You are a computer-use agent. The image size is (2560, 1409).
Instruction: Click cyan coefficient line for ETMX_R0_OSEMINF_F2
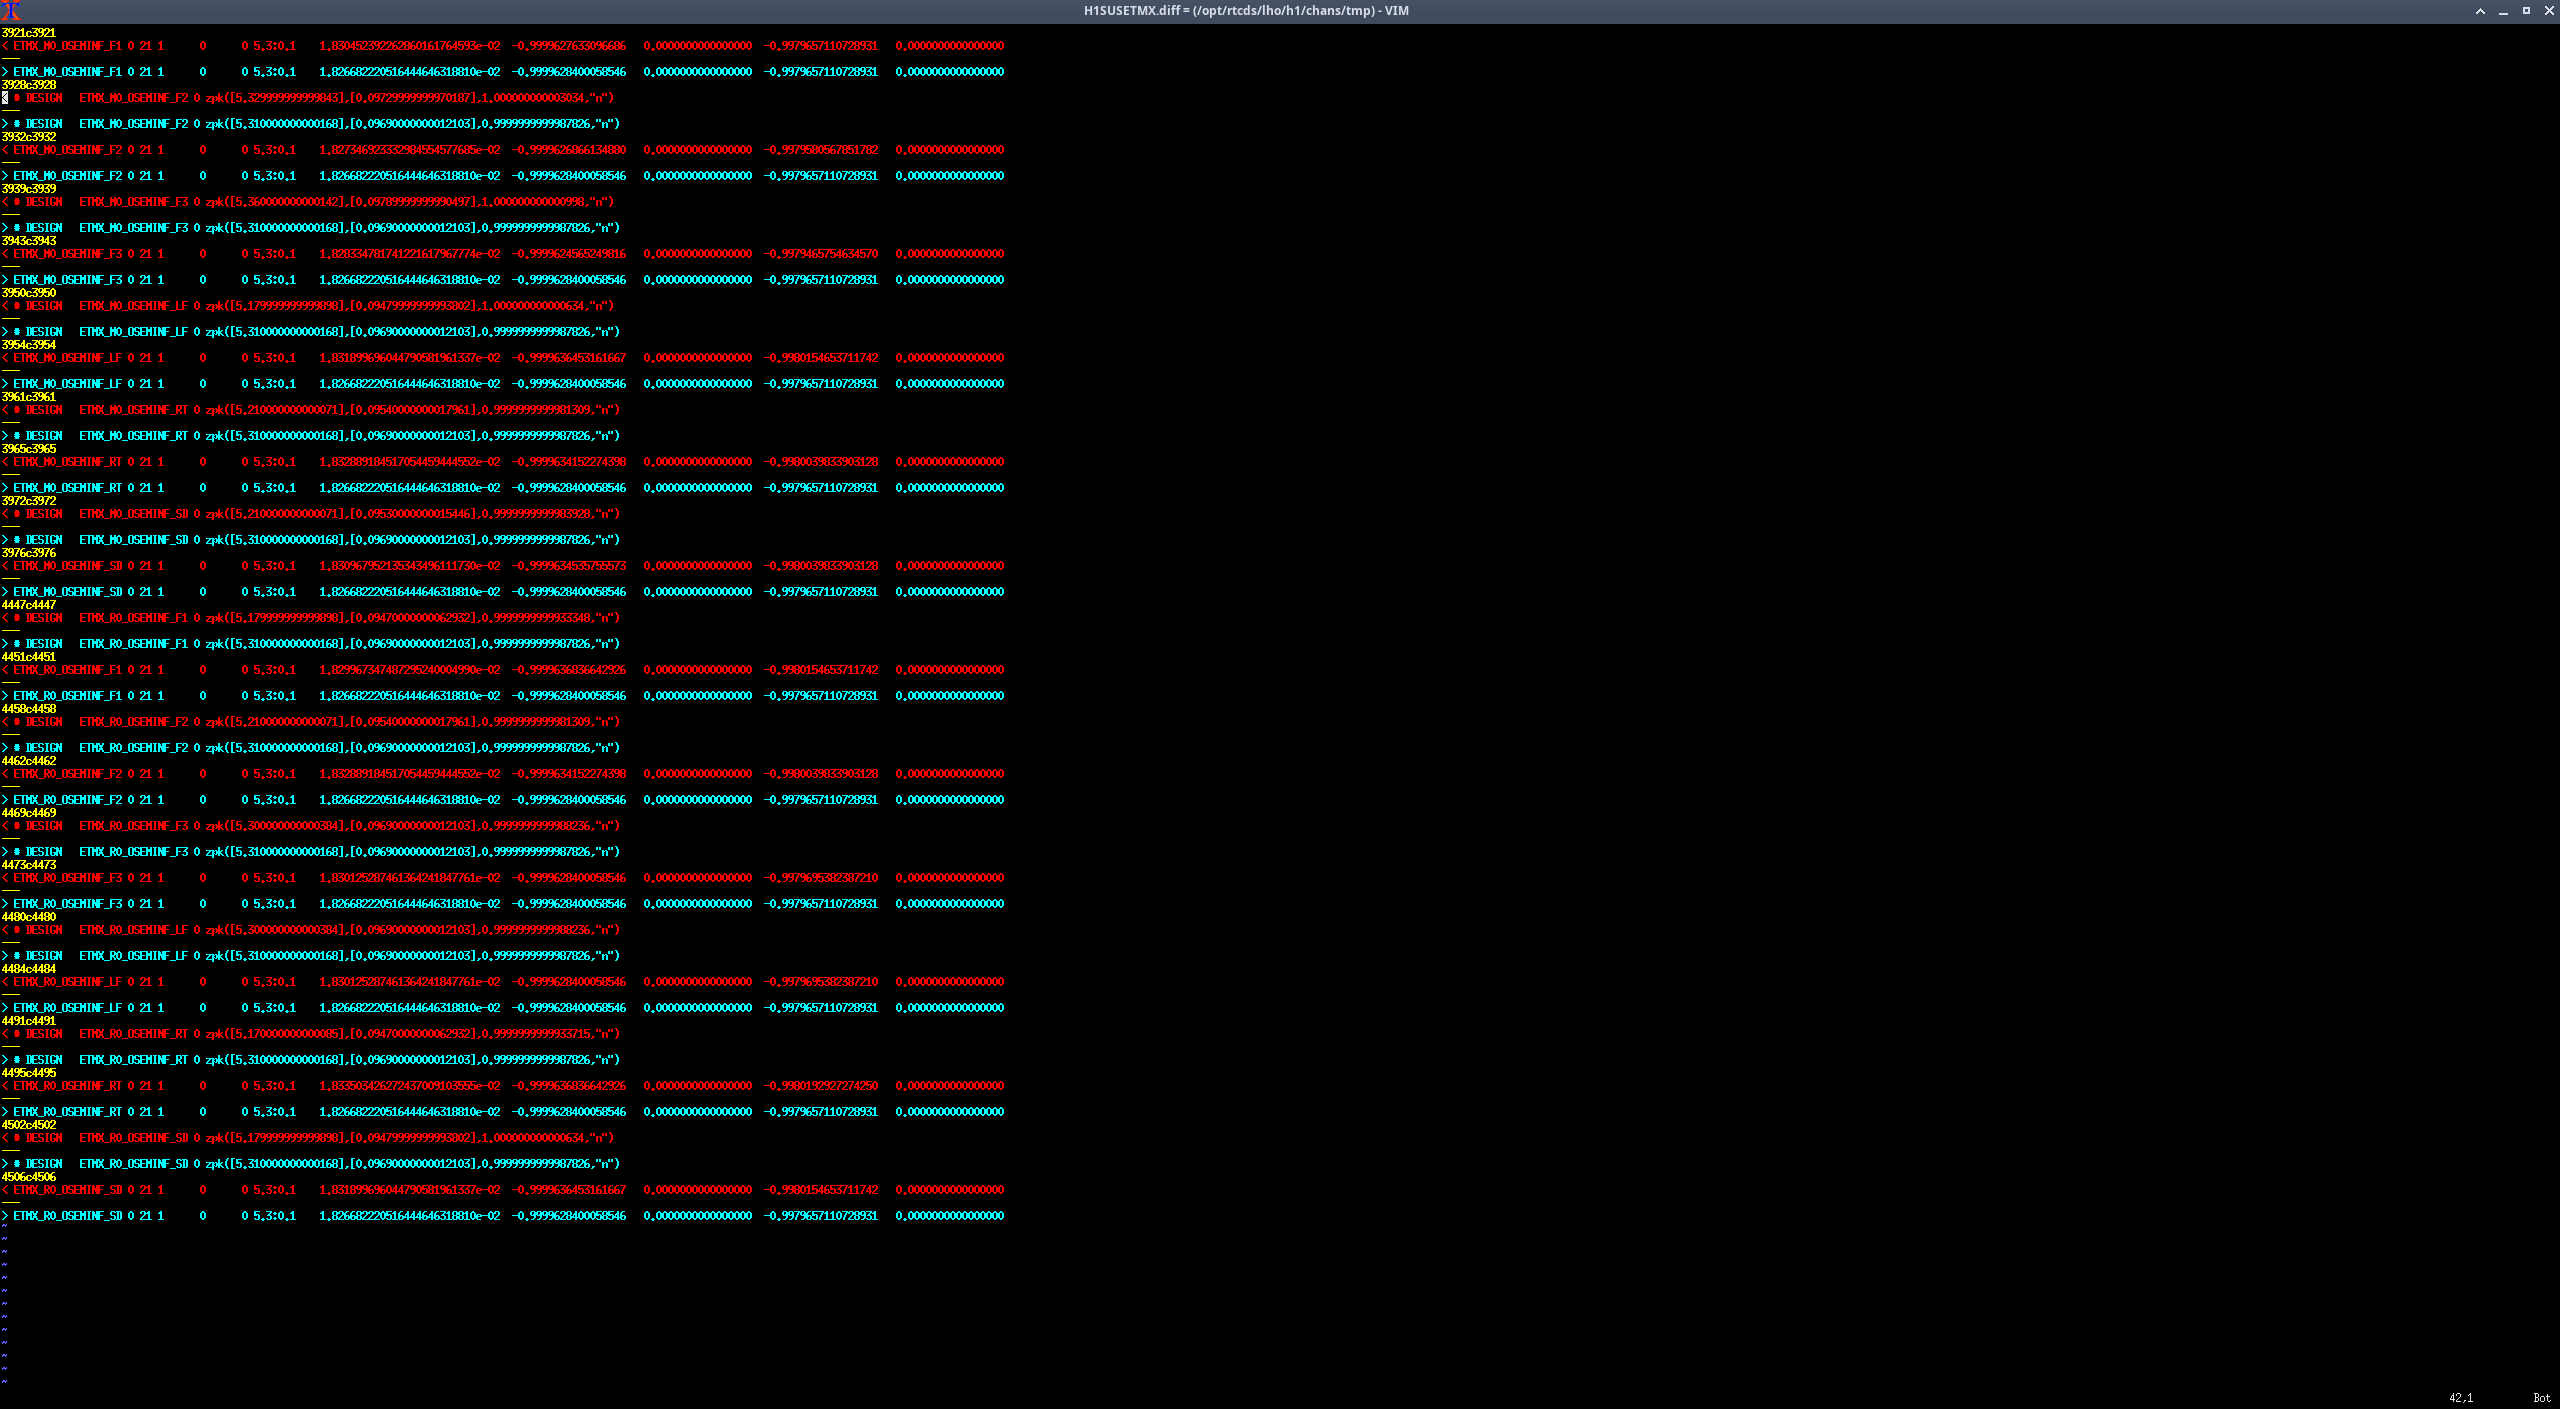click(x=503, y=800)
